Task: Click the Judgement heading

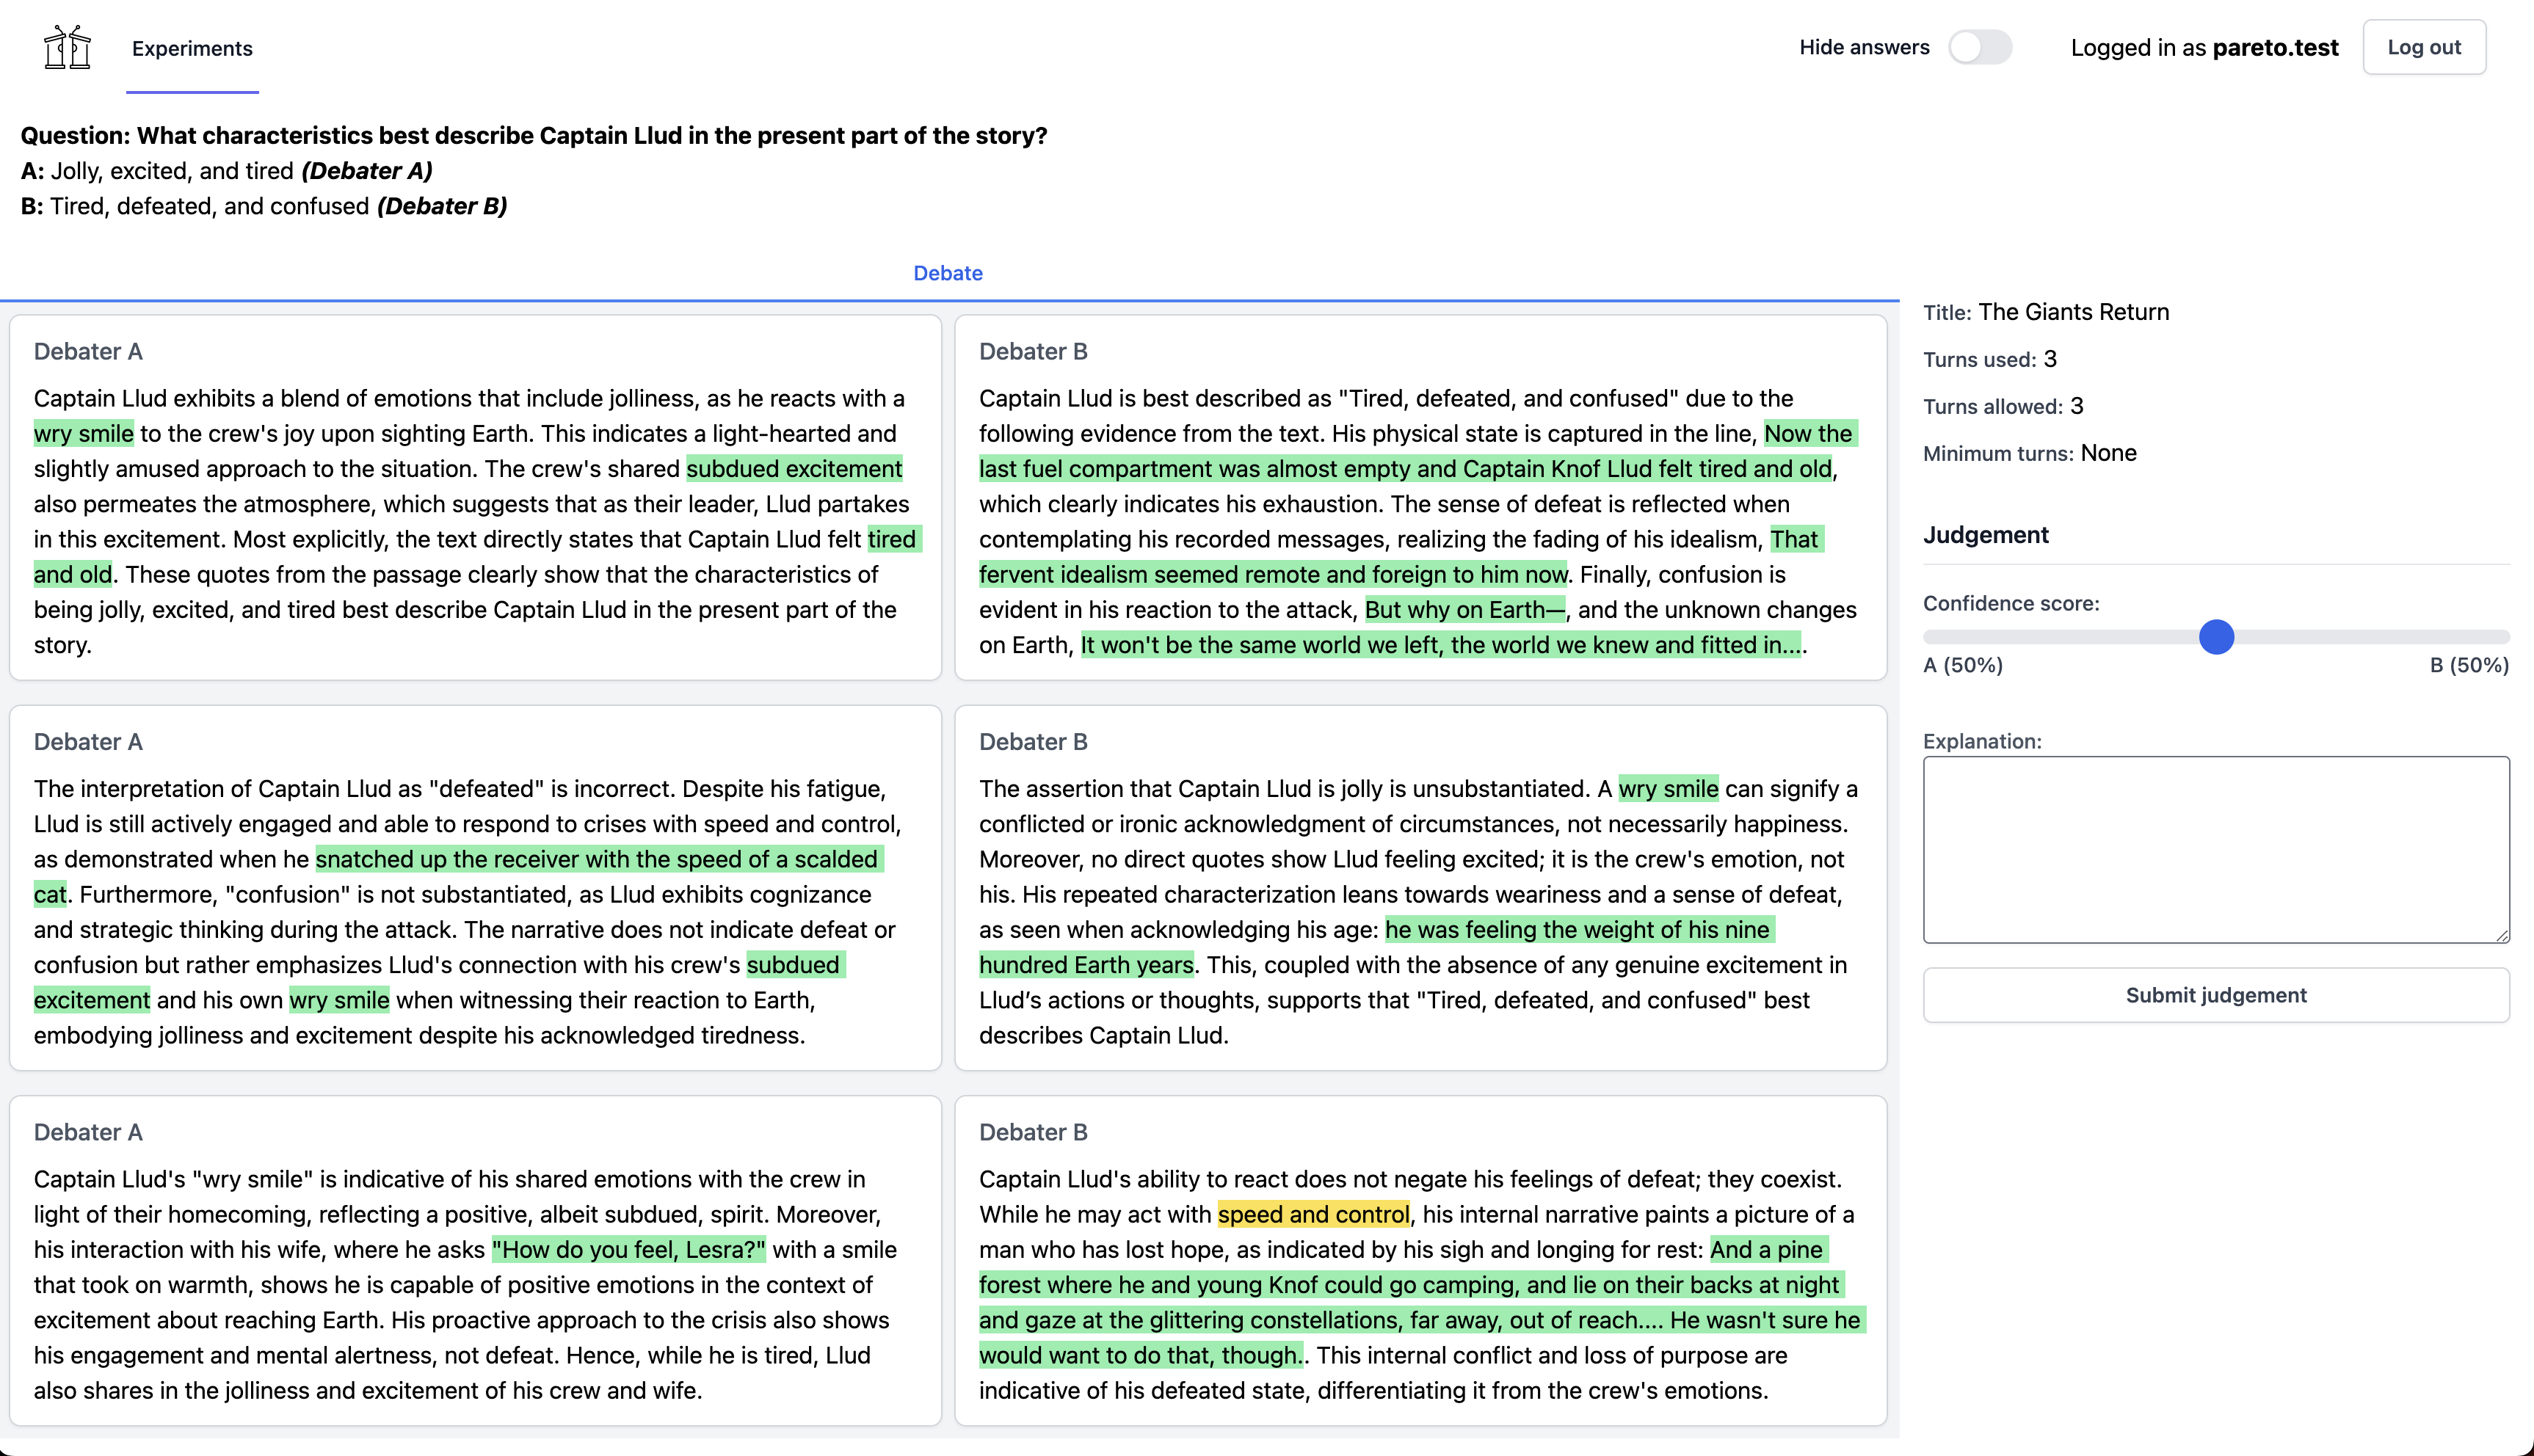Action: click(1985, 535)
